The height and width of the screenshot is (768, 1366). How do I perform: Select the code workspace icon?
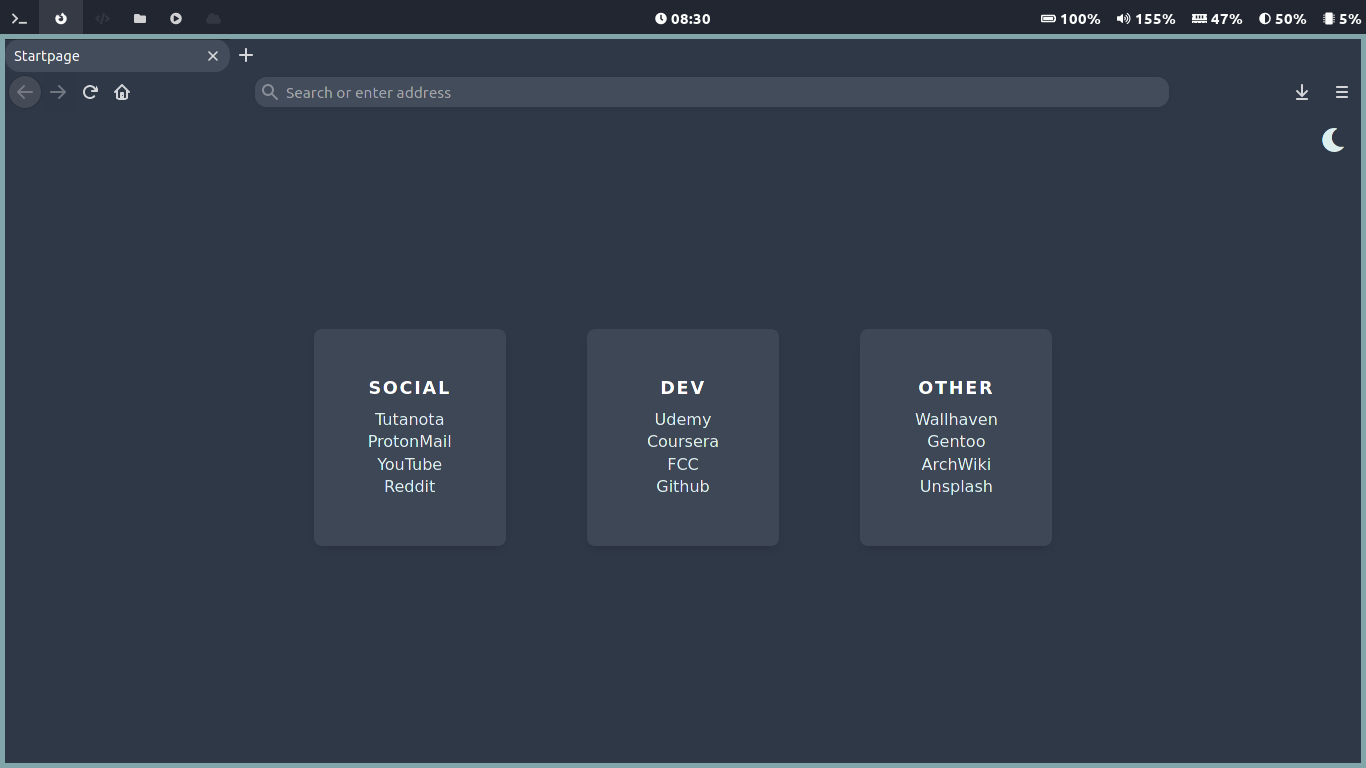click(102, 18)
